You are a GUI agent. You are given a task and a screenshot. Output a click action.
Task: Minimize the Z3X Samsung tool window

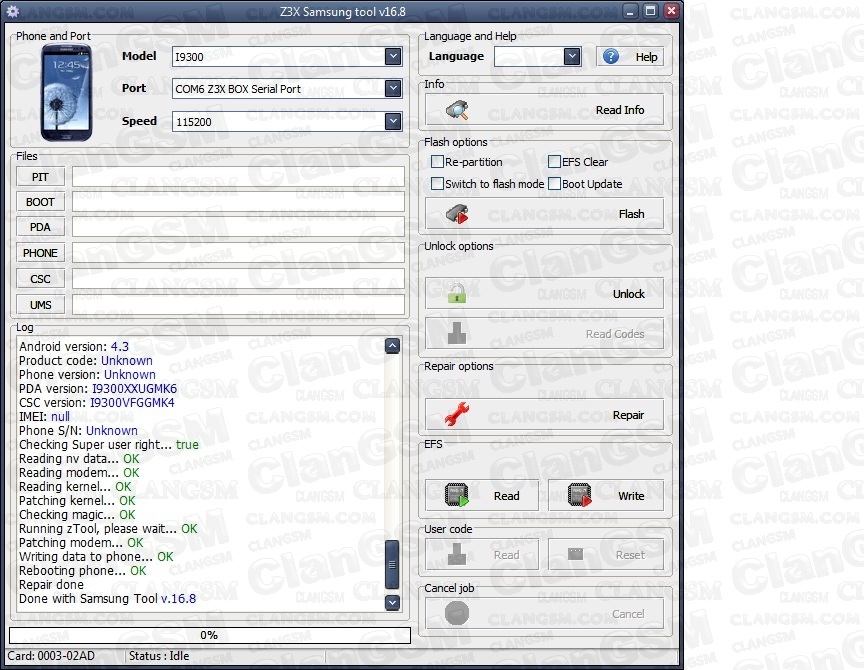click(x=631, y=11)
